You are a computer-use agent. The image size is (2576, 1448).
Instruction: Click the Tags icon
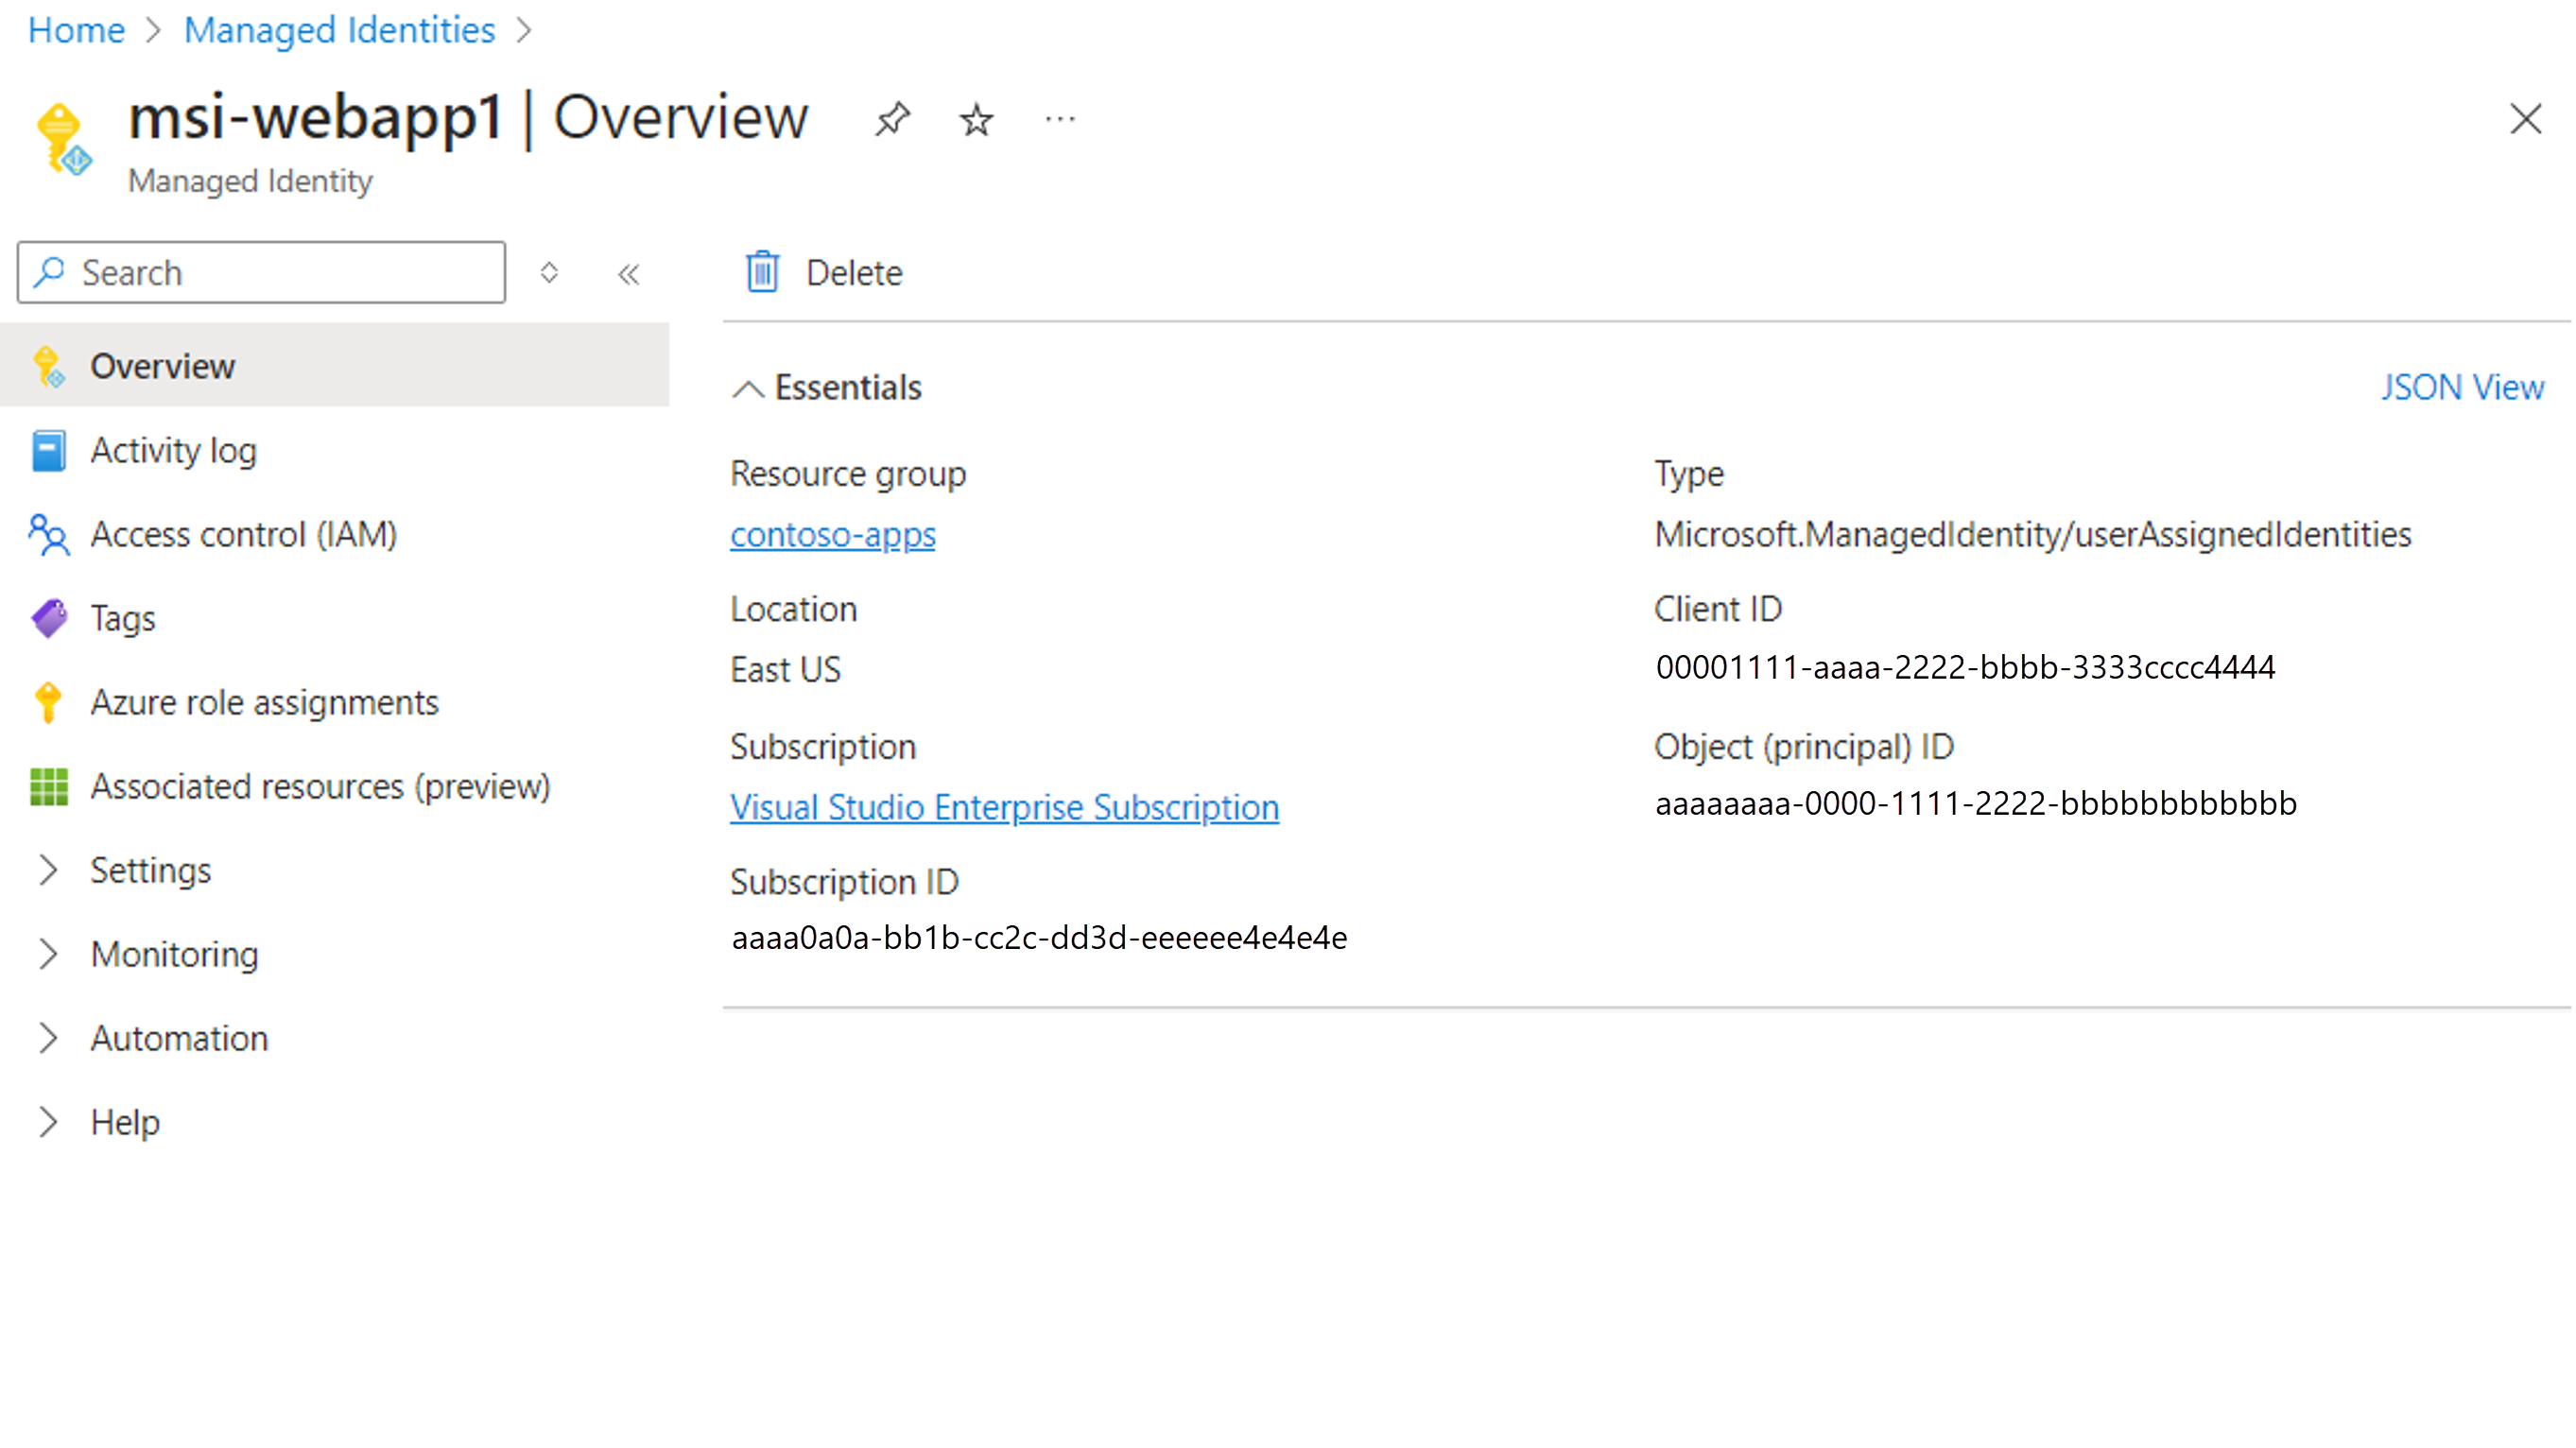click(48, 617)
